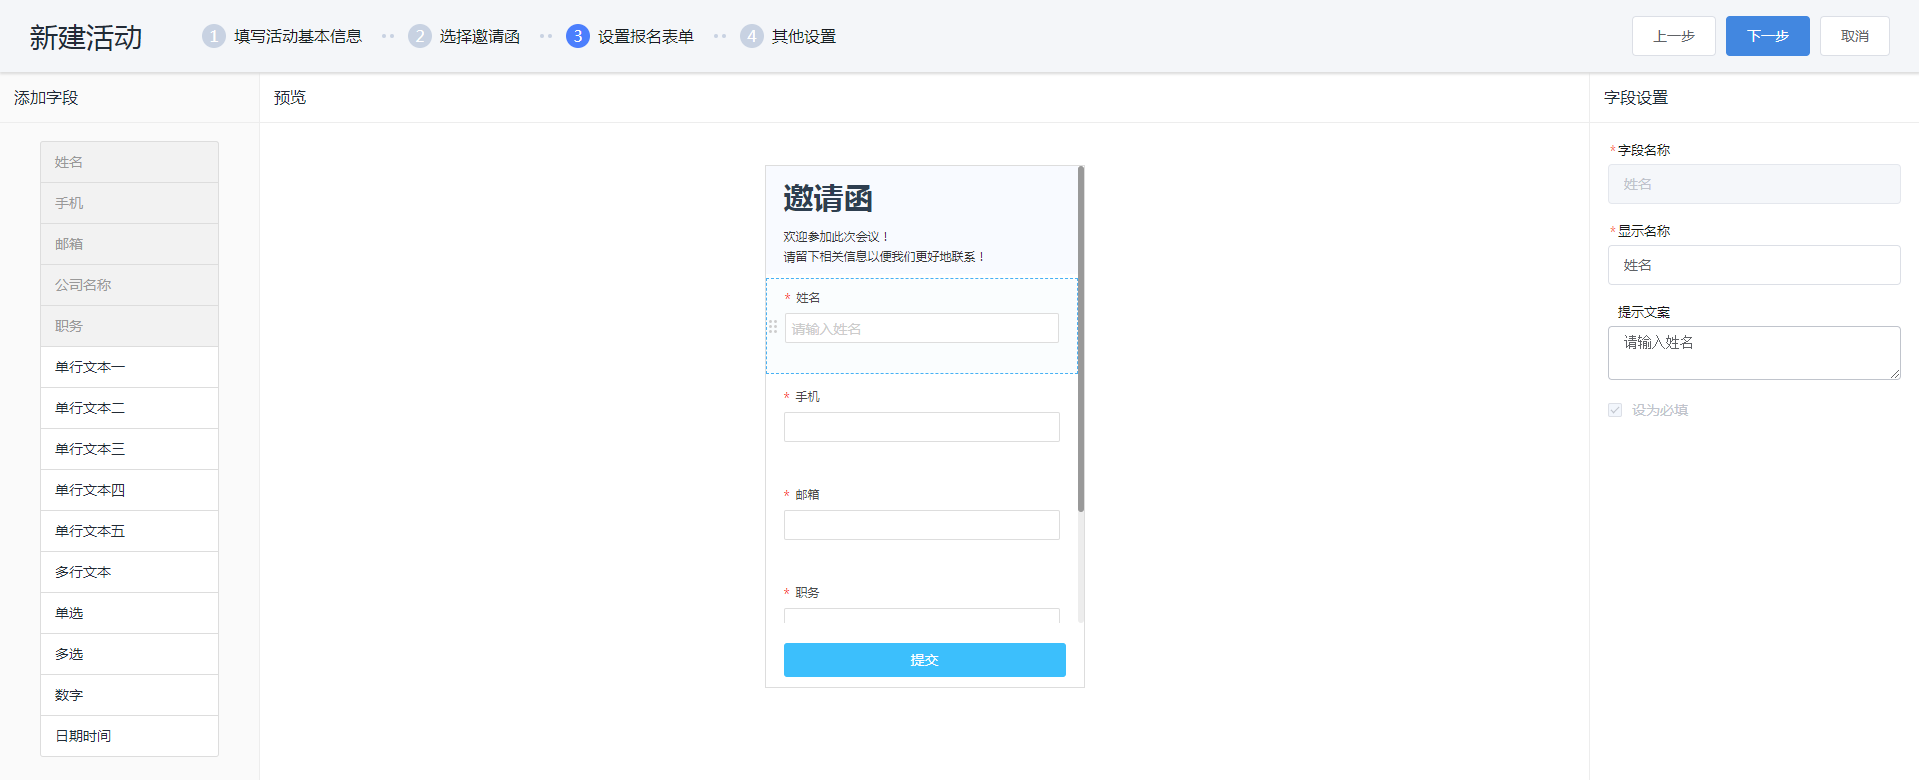Click the 显示名称 input field
The image size is (1919, 780).
point(1753,265)
